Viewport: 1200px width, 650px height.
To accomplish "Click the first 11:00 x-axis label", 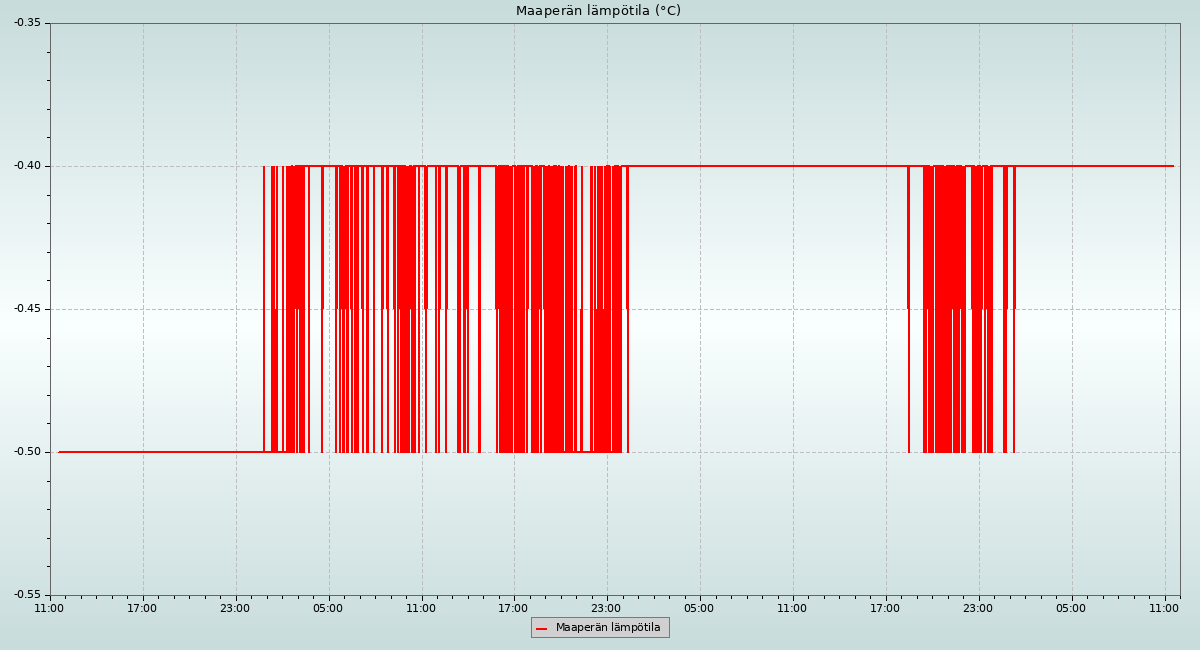I will point(50,608).
